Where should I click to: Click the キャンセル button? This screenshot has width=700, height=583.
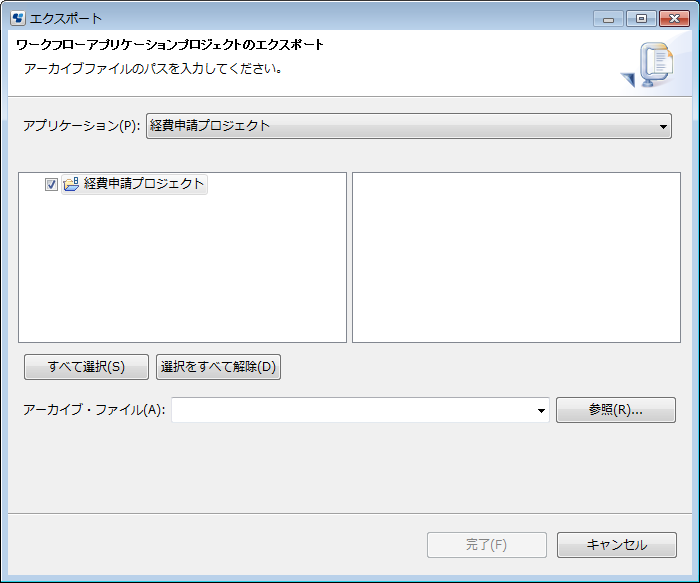point(617,545)
